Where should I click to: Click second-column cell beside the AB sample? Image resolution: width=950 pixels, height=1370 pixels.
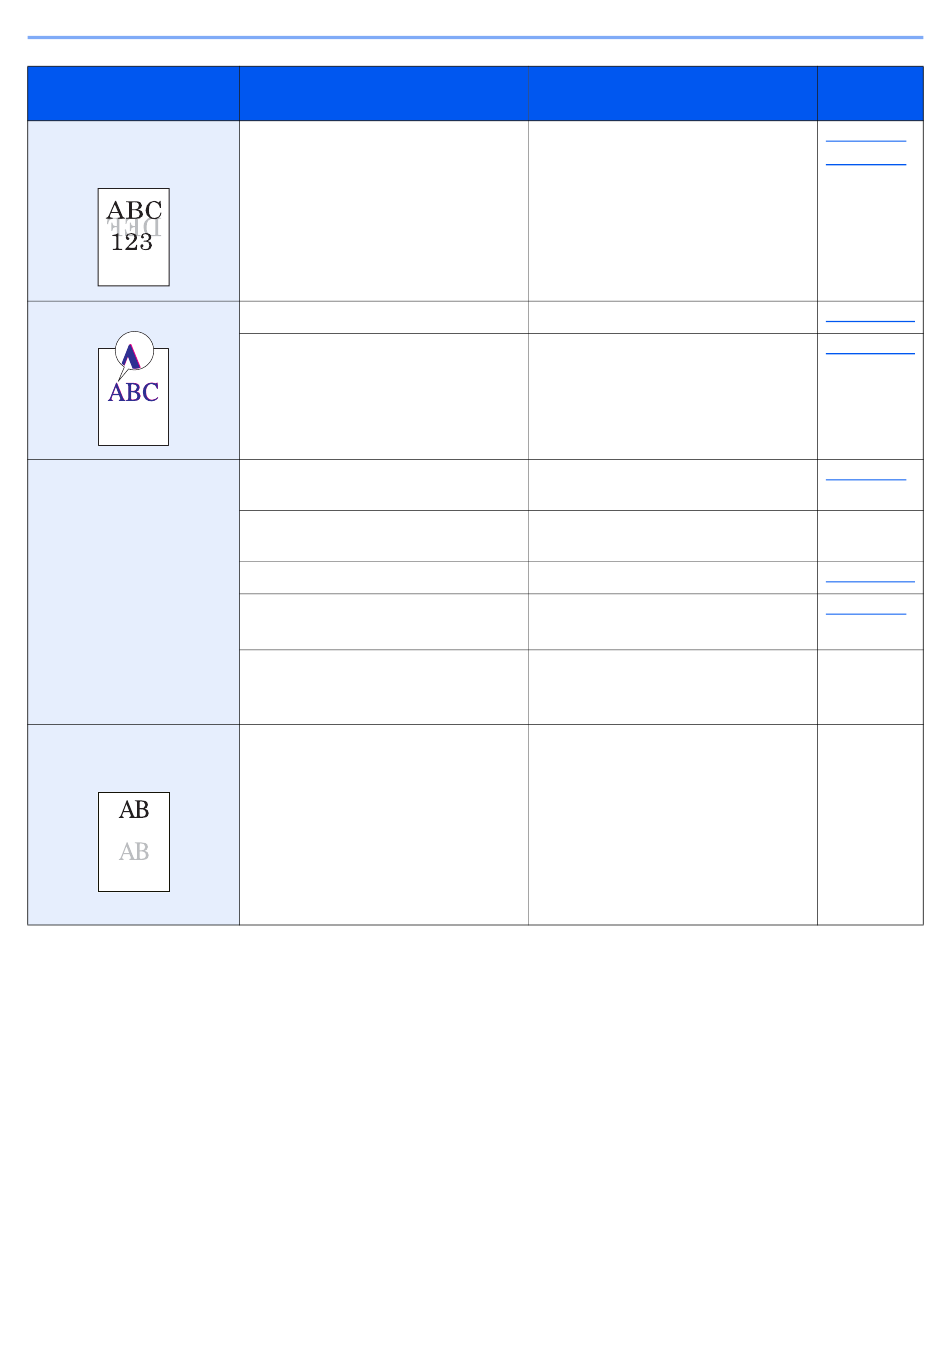point(384,825)
